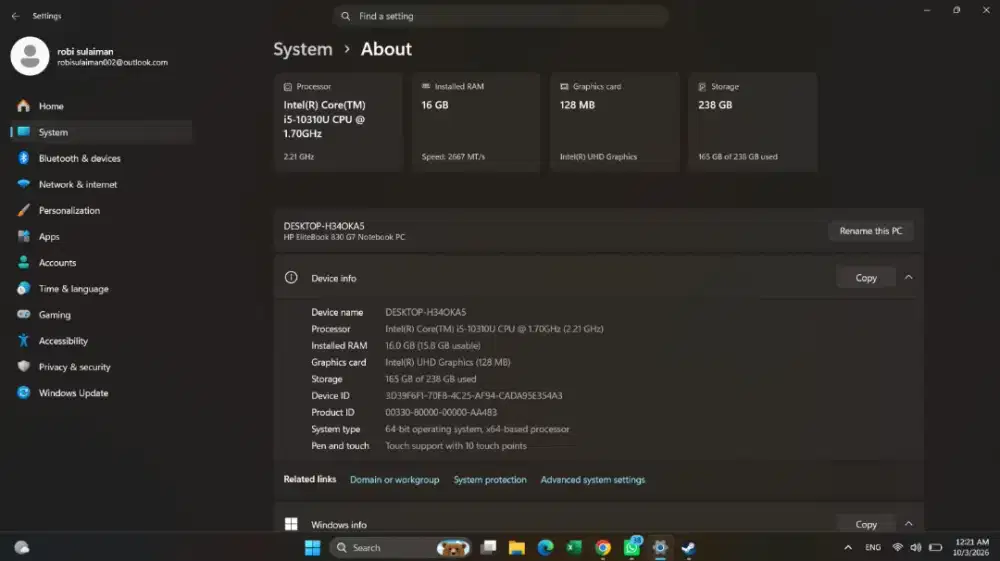The image size is (1000, 561).
Task: Click the magnifier icon in Find a setting
Action: 345,16
